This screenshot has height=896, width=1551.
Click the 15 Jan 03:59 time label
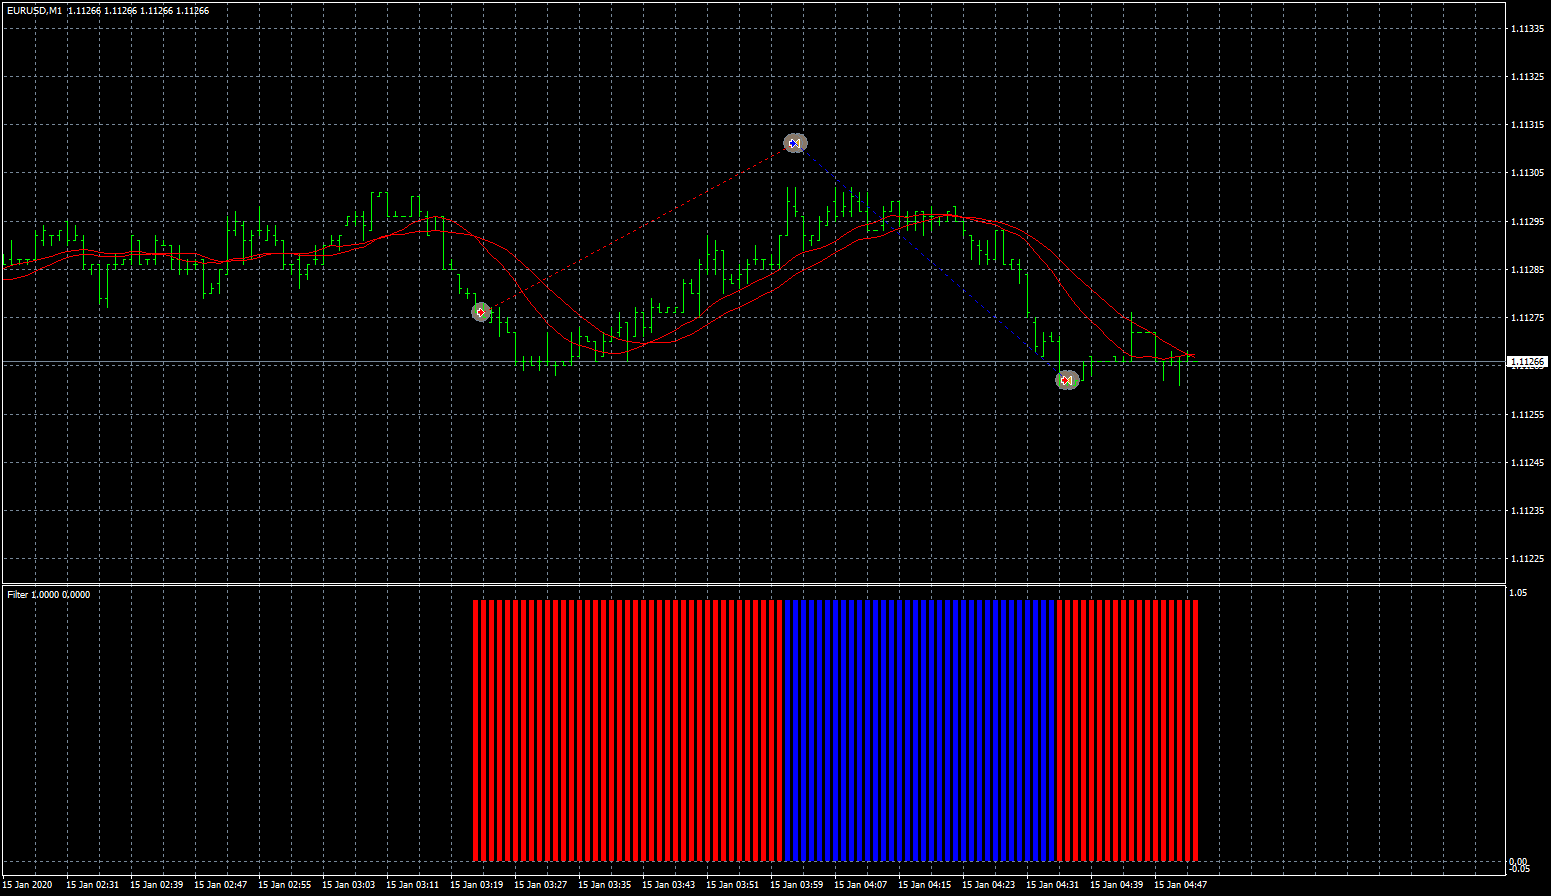point(796,884)
